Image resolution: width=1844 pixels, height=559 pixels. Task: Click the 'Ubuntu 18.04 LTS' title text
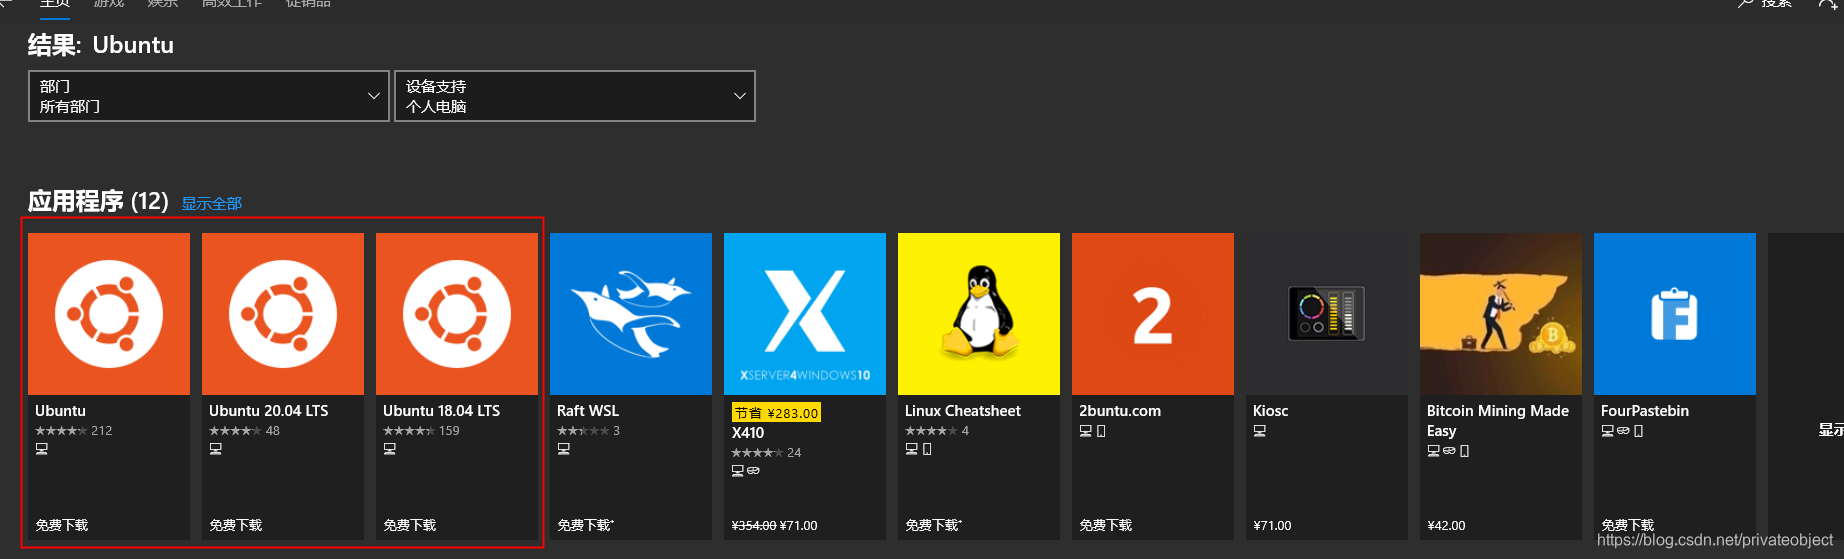pyautogui.click(x=441, y=411)
